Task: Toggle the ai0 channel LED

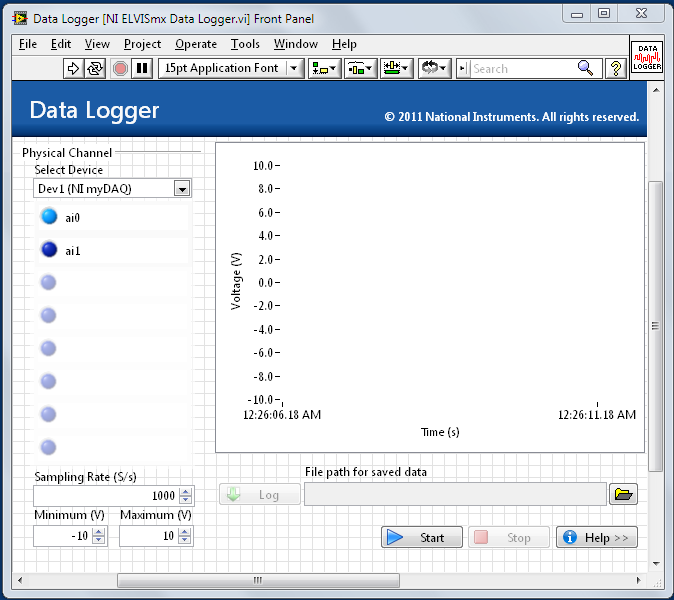Action: click(49, 217)
